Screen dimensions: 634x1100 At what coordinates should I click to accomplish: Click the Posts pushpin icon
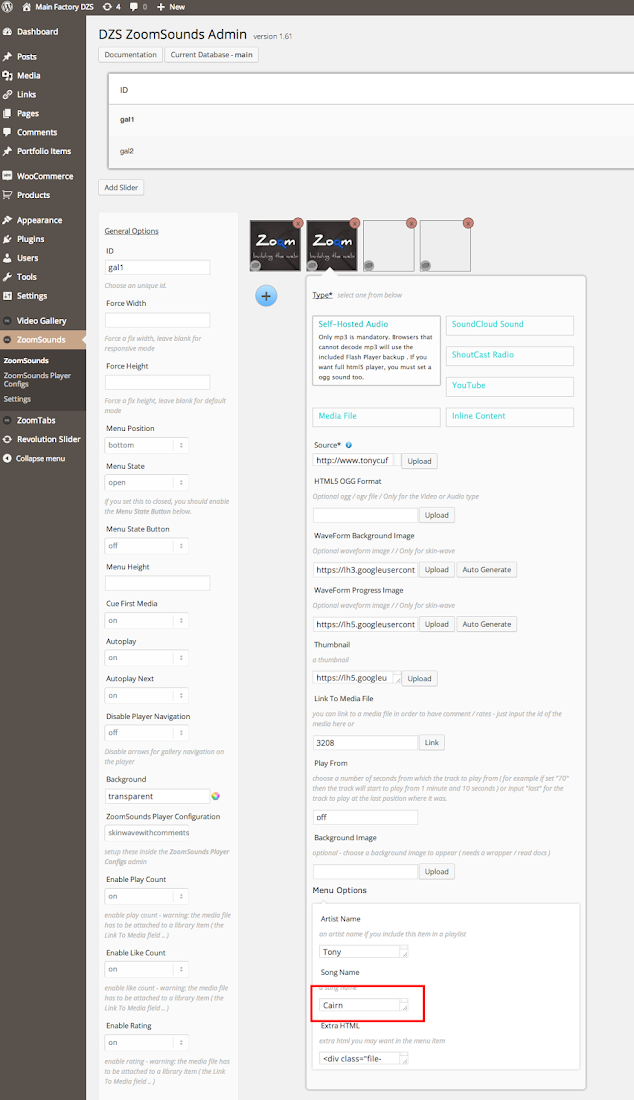[x=8, y=57]
